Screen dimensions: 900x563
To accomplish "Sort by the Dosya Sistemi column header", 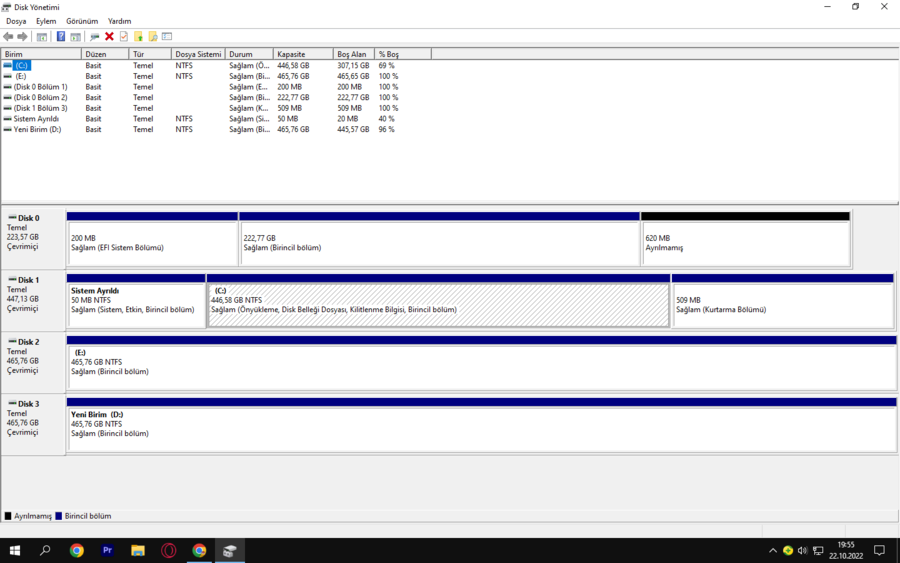I will coord(198,54).
